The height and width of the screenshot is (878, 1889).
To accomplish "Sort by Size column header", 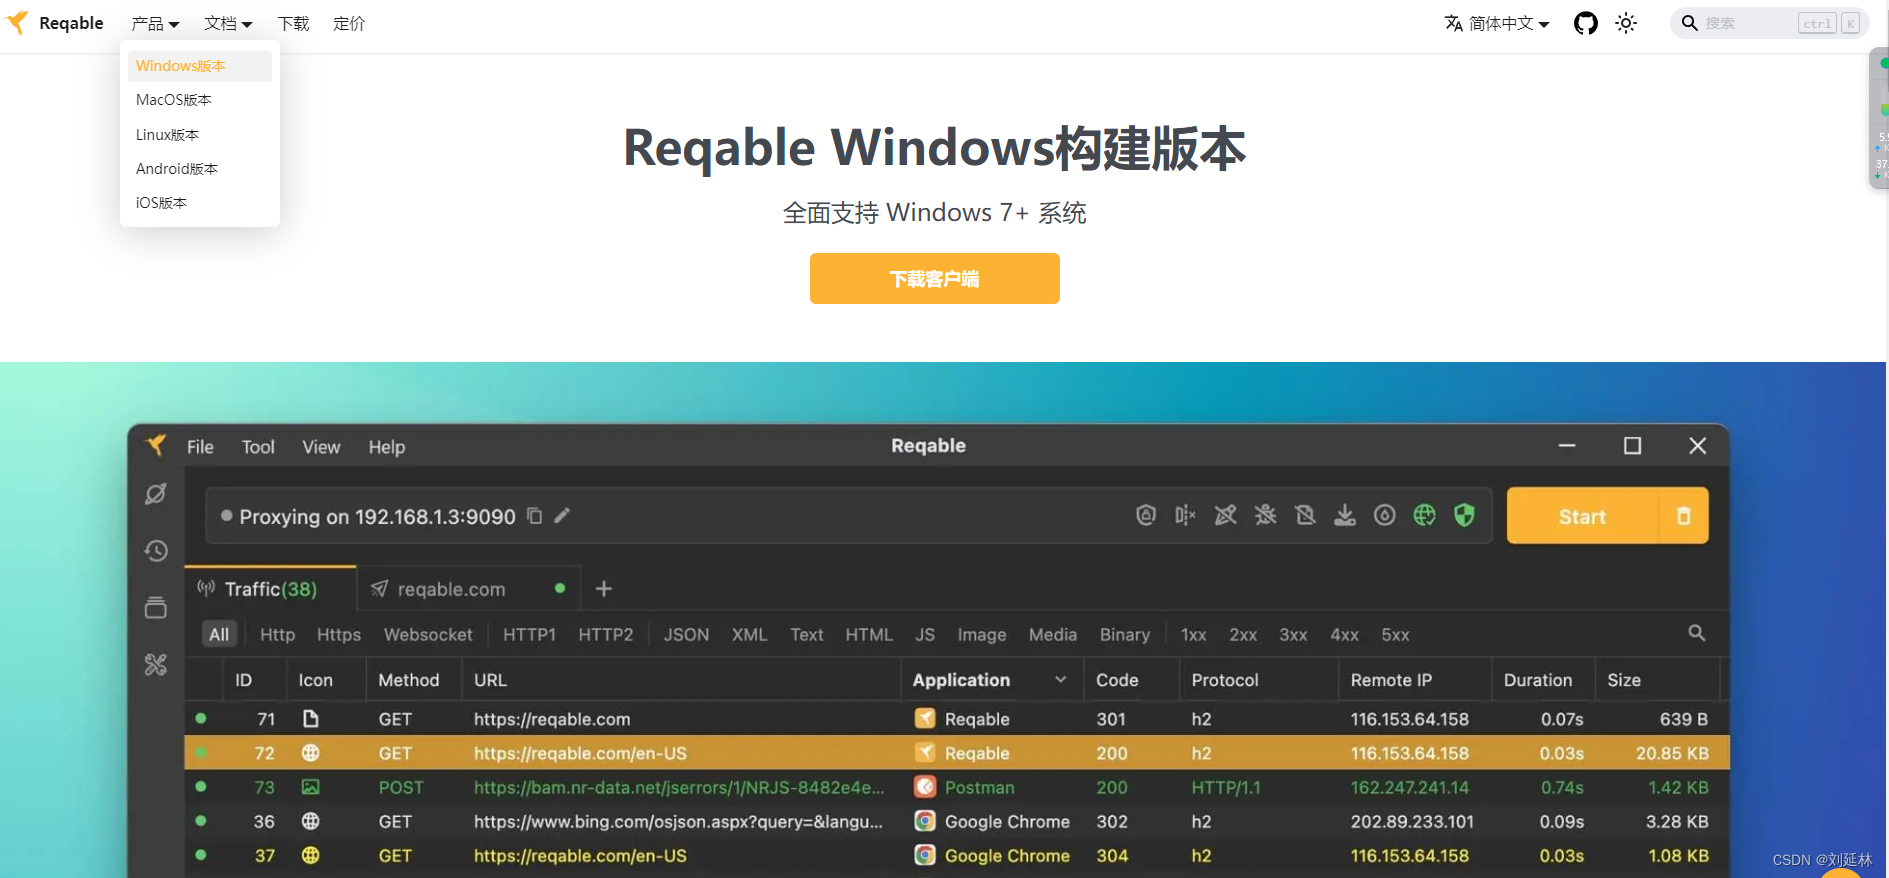I will tap(1624, 680).
